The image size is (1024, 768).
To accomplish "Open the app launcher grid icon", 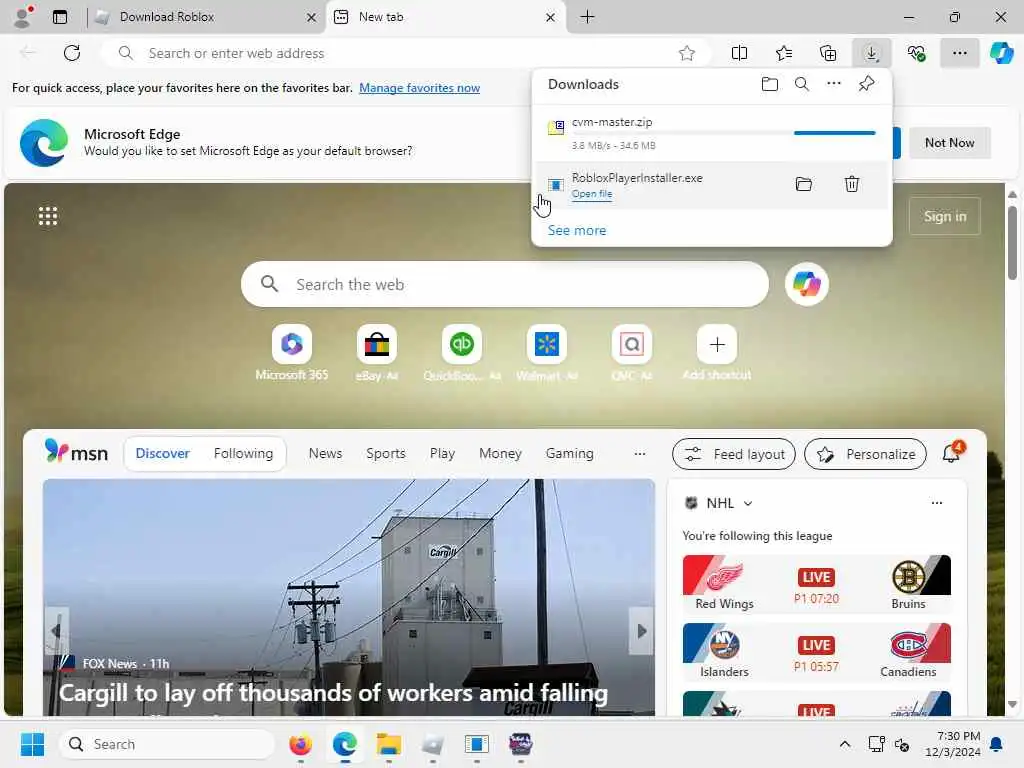I will (x=48, y=216).
